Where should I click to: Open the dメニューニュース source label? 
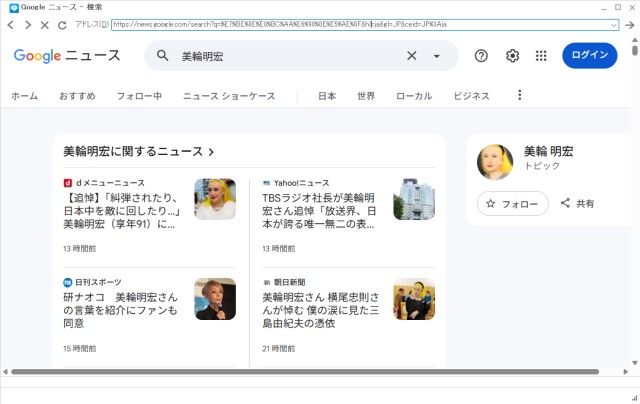(x=104, y=183)
